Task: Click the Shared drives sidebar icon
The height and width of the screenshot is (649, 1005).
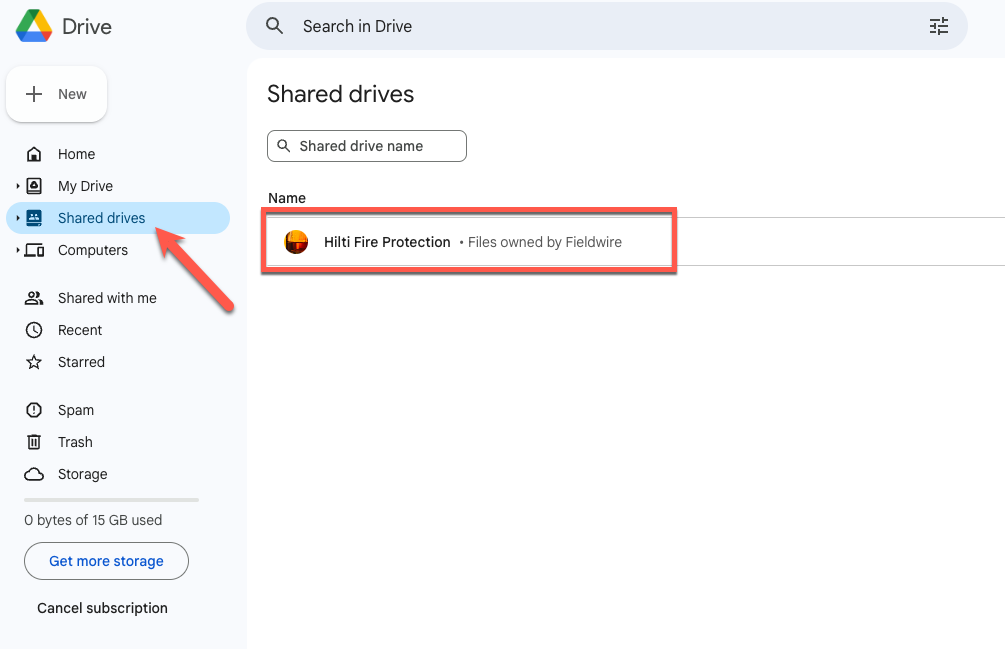Action: click(34, 218)
